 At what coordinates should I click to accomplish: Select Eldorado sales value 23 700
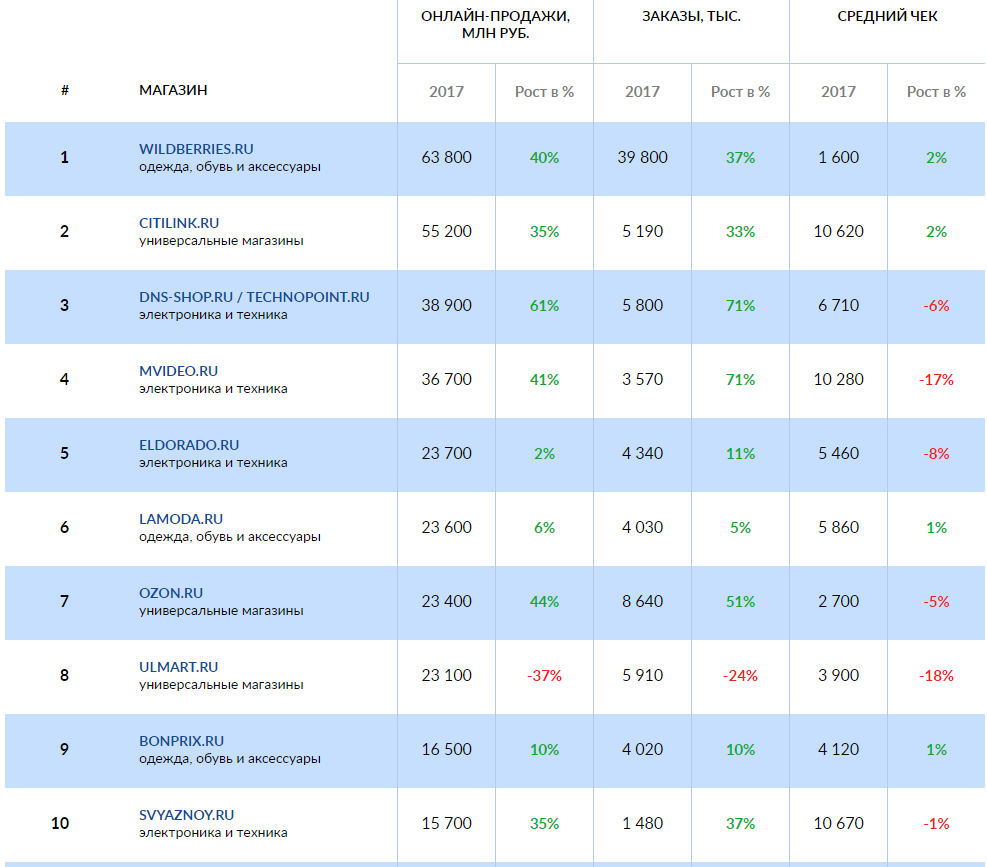(446, 453)
